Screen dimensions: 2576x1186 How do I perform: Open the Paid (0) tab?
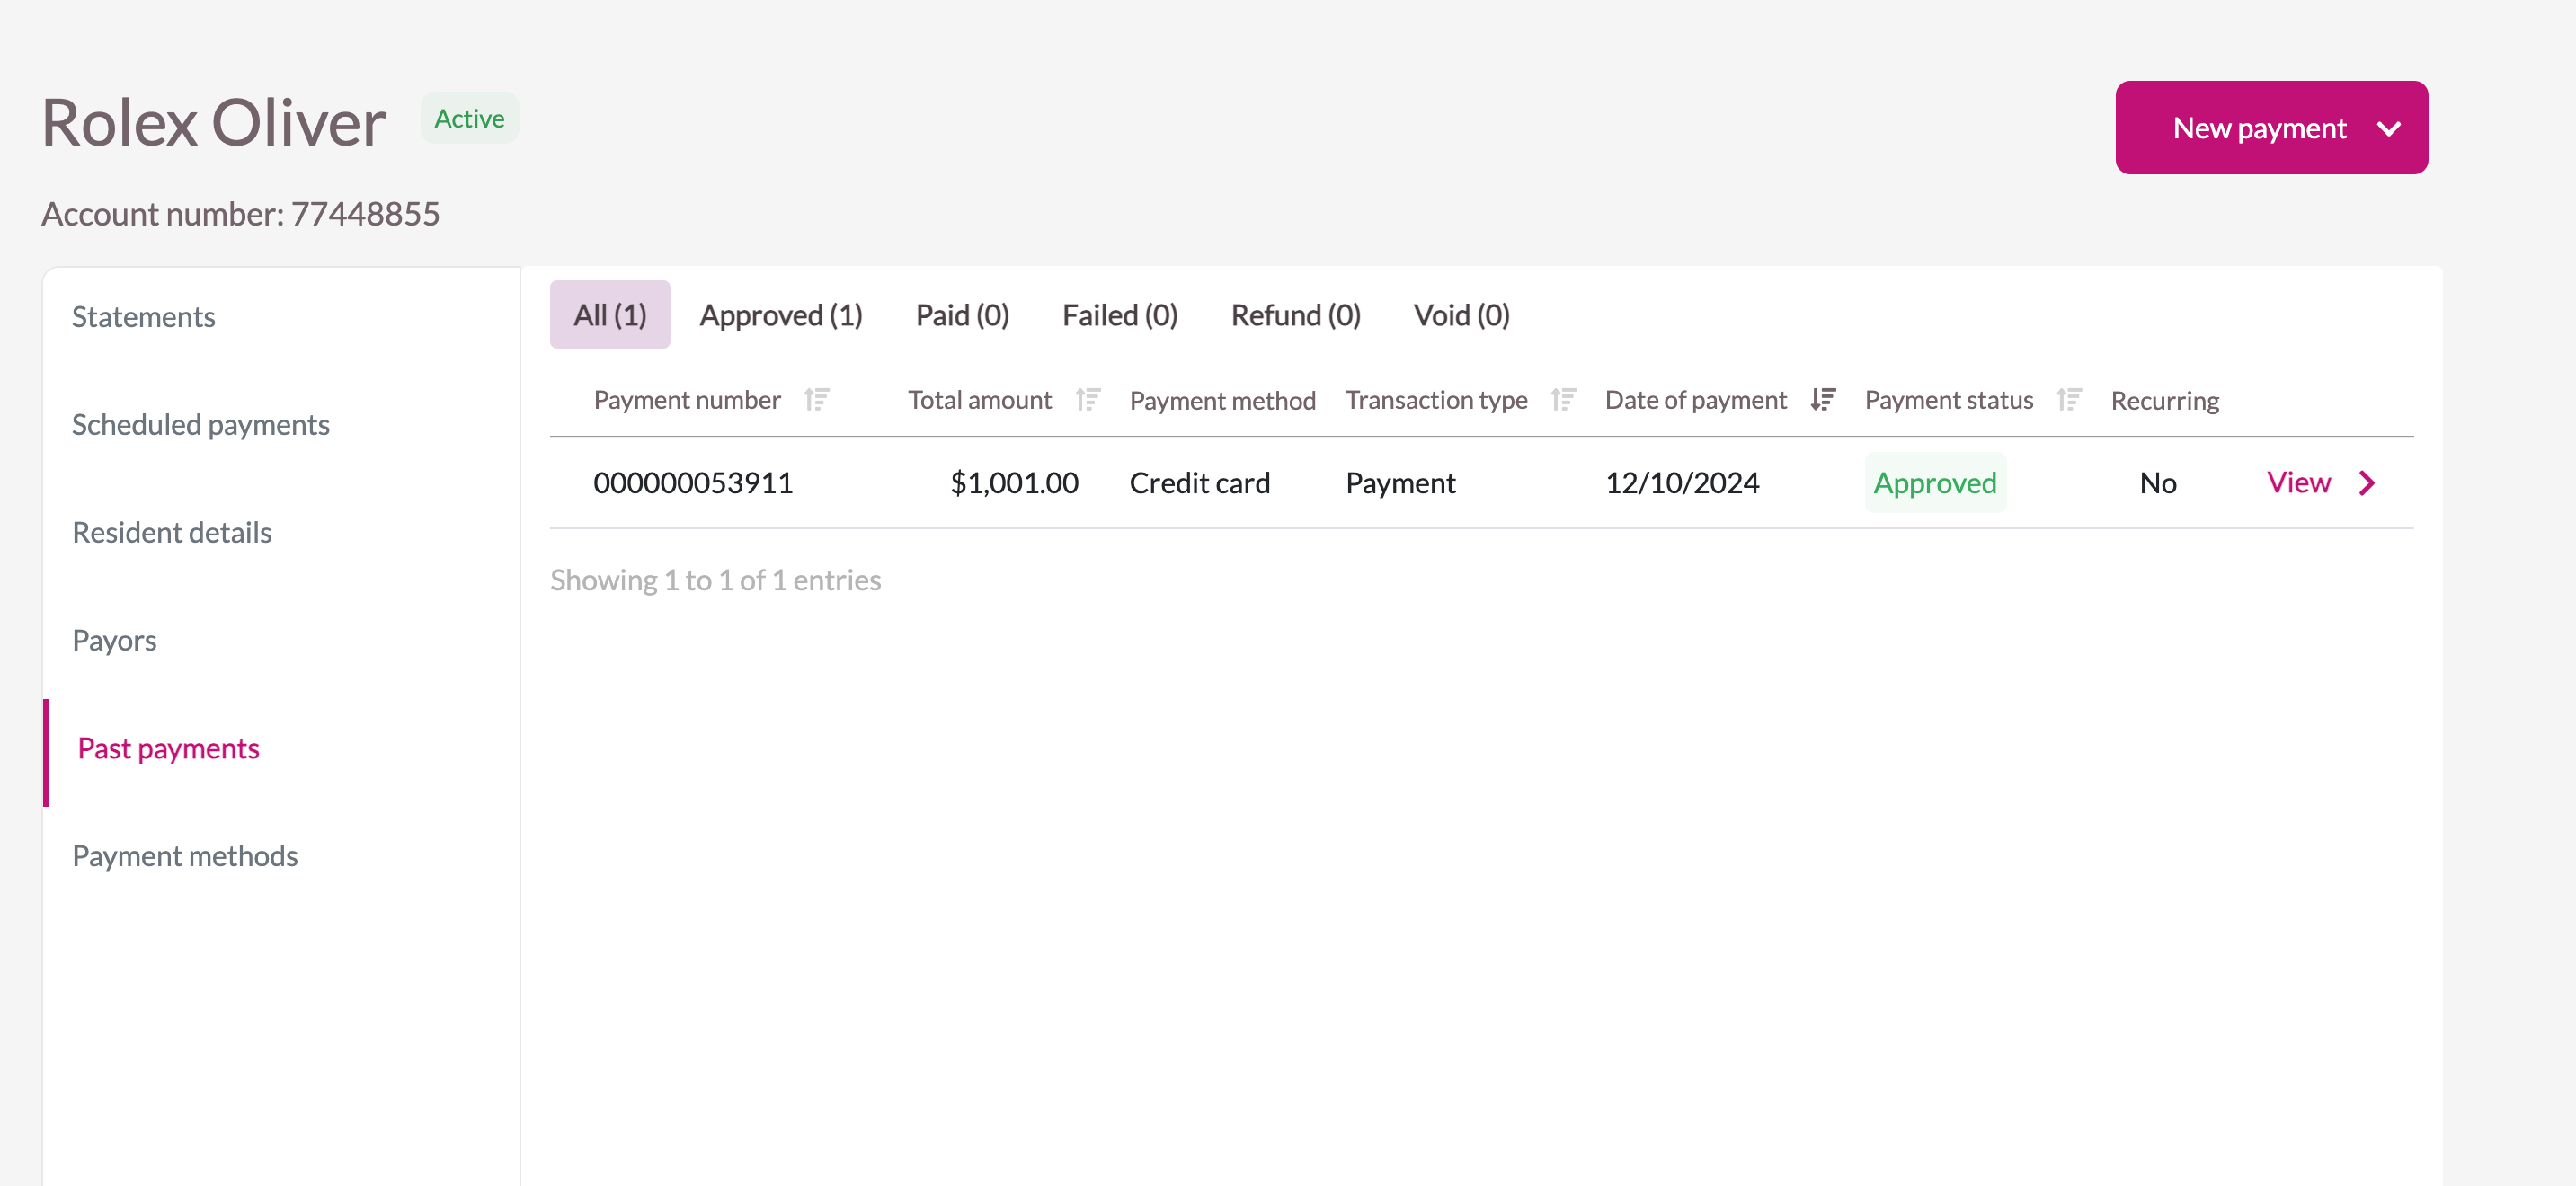[962, 315]
